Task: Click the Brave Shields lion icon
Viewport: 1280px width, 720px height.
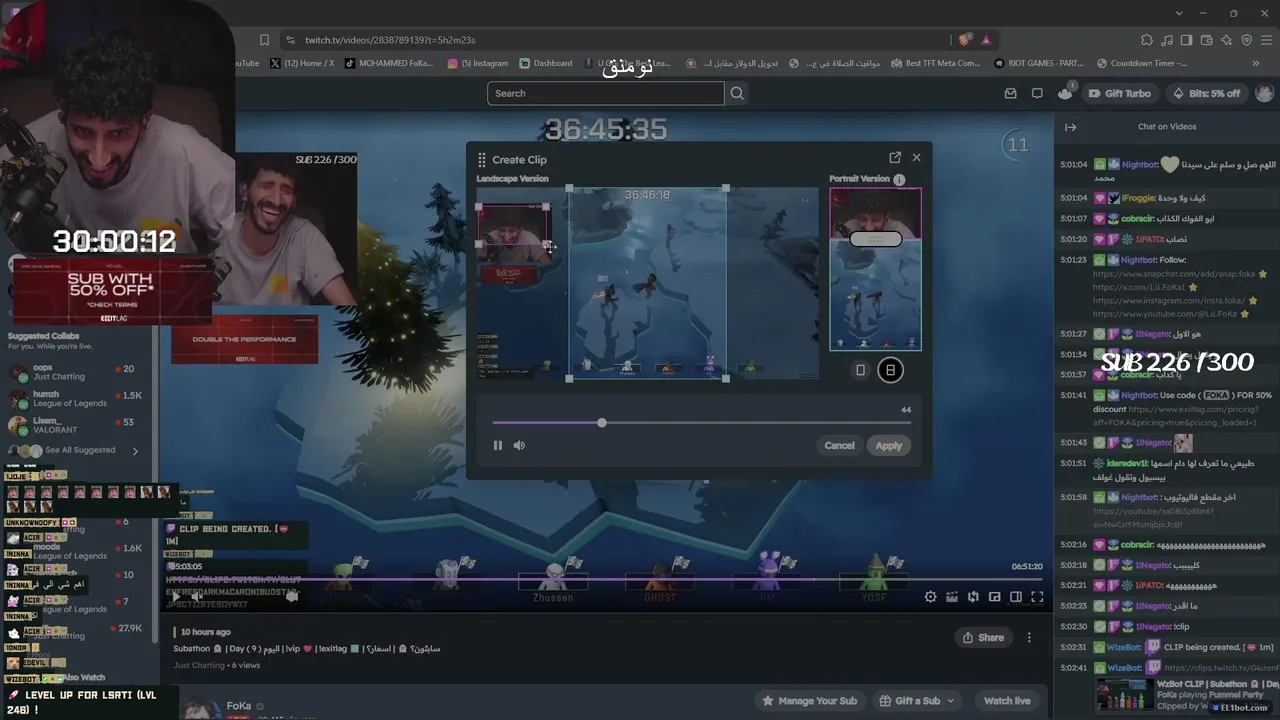Action: [964, 40]
